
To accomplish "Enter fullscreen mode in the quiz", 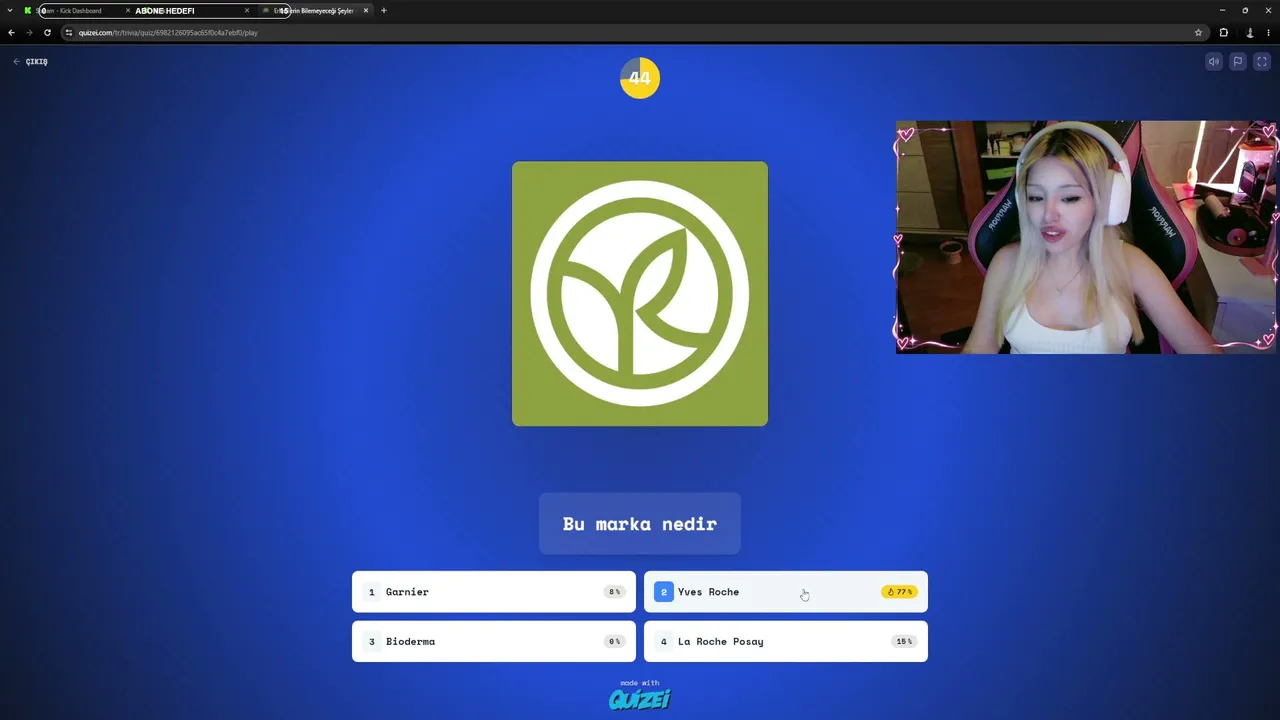I will pyautogui.click(x=1262, y=61).
